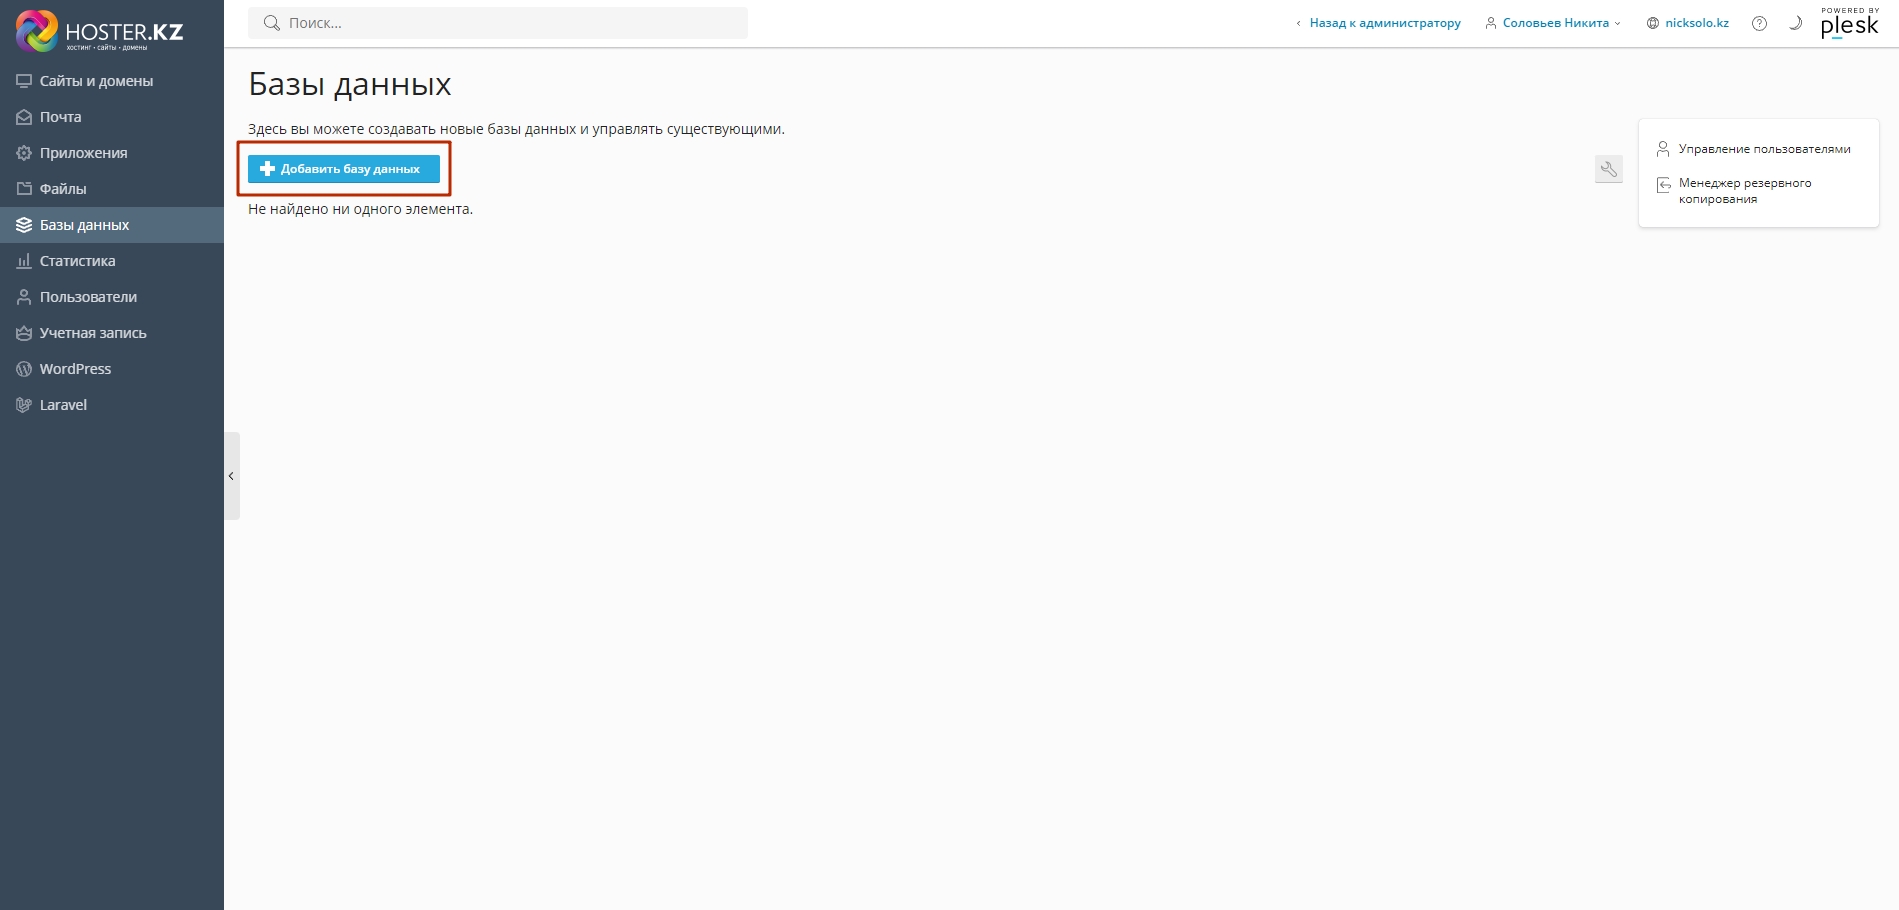The height and width of the screenshot is (910, 1899).
Task: Open the help question mark icon
Action: [1759, 23]
